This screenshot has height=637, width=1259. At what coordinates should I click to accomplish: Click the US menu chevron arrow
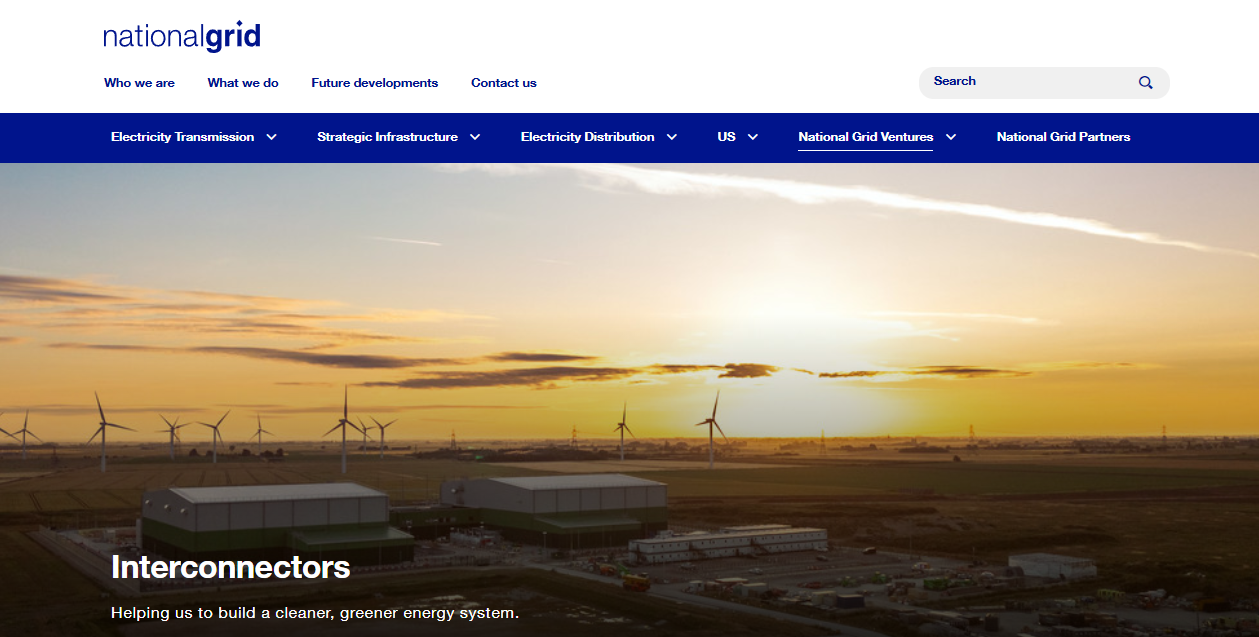tap(752, 137)
